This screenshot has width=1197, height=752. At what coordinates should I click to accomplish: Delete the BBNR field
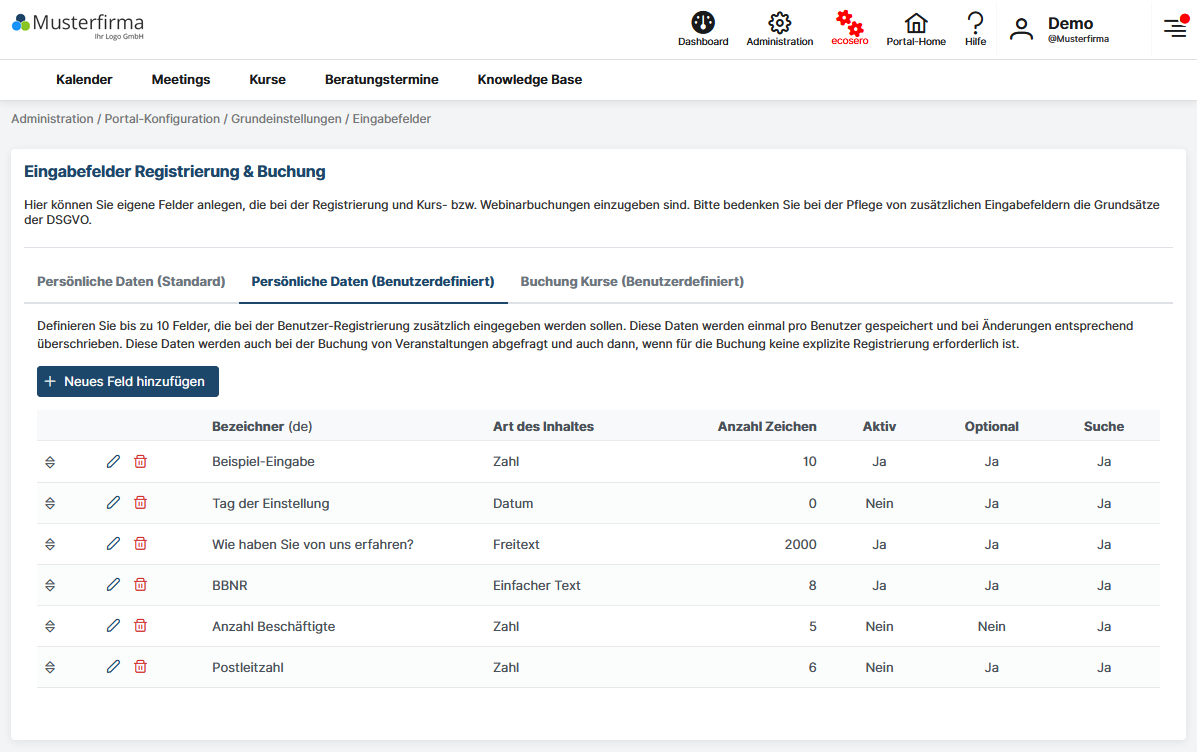140,584
